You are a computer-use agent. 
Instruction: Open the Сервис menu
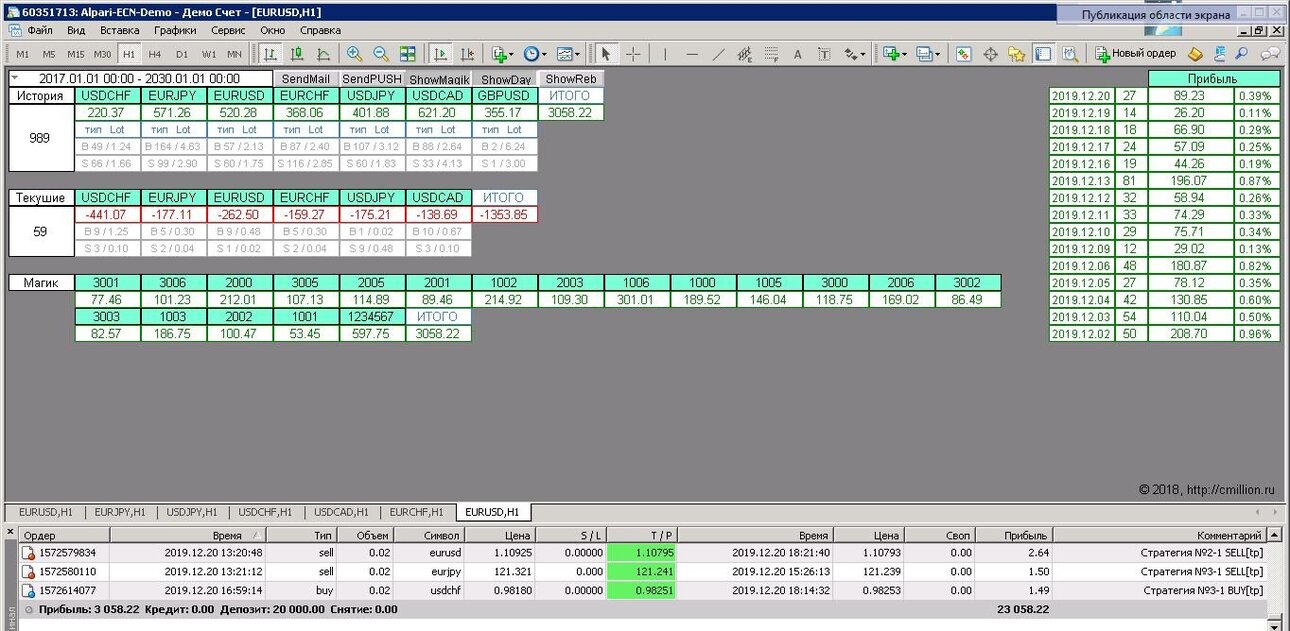click(228, 30)
